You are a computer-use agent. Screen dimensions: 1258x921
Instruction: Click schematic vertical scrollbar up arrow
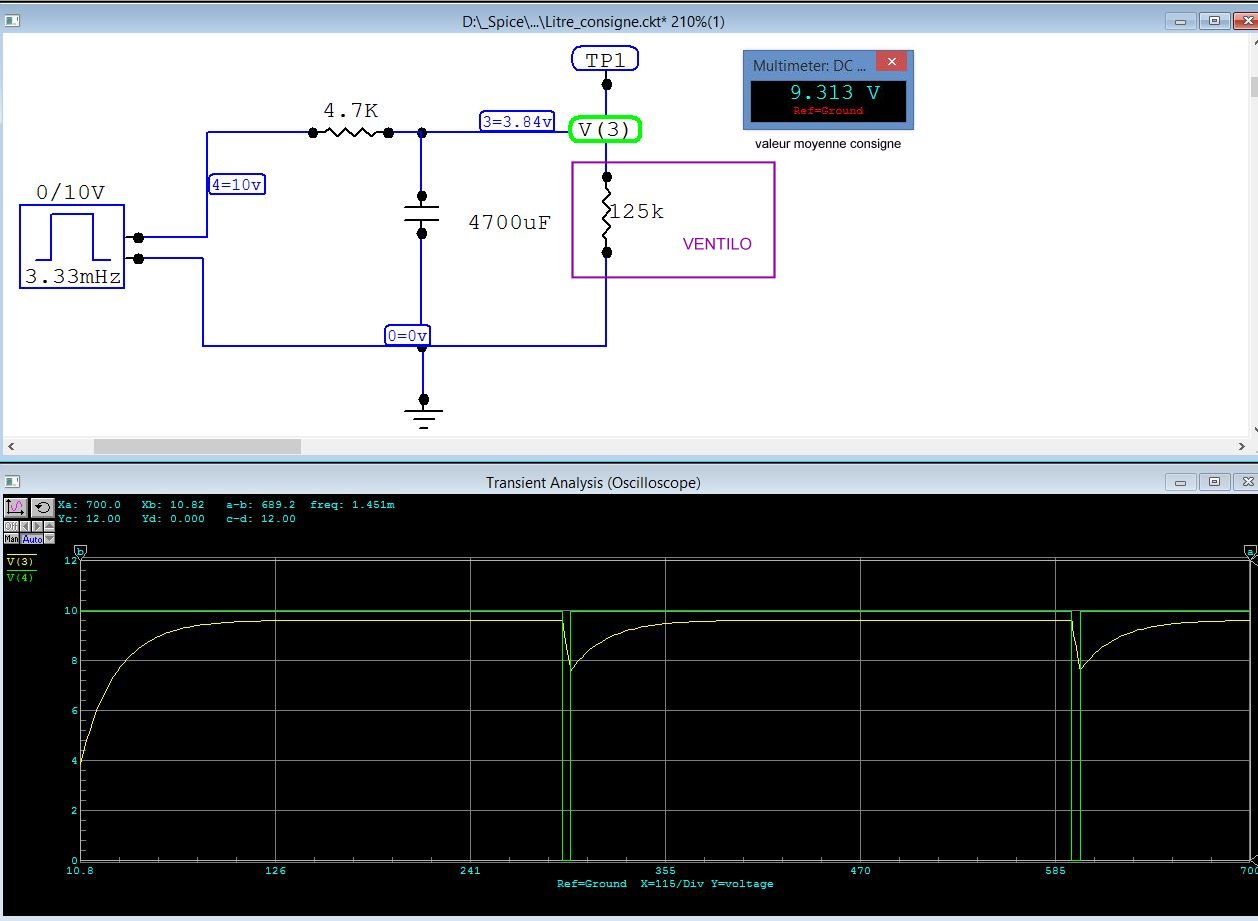point(1254,42)
